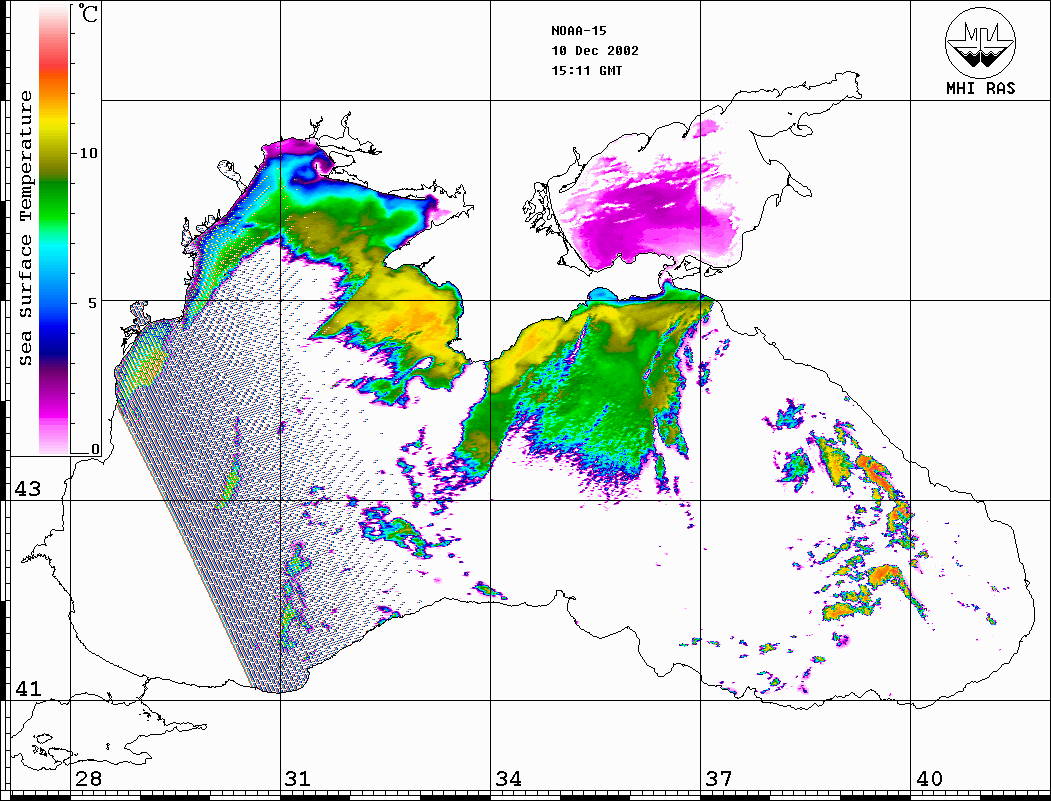Click the latitude label '43'
This screenshot has width=1051, height=801.
click(x=28, y=489)
